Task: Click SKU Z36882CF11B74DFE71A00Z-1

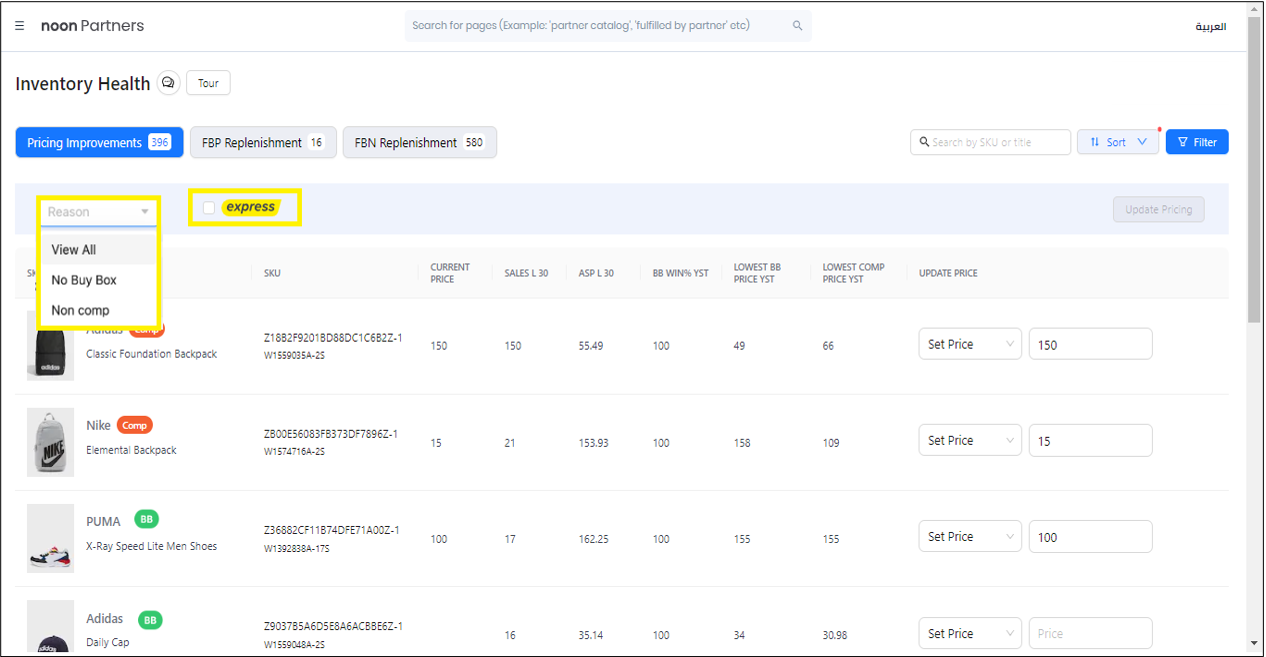Action: pos(331,530)
